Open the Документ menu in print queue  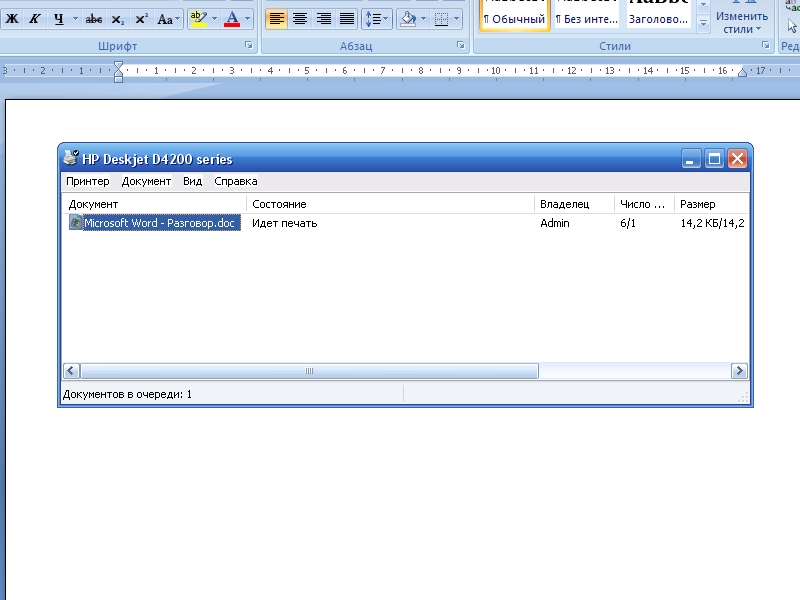(x=146, y=182)
